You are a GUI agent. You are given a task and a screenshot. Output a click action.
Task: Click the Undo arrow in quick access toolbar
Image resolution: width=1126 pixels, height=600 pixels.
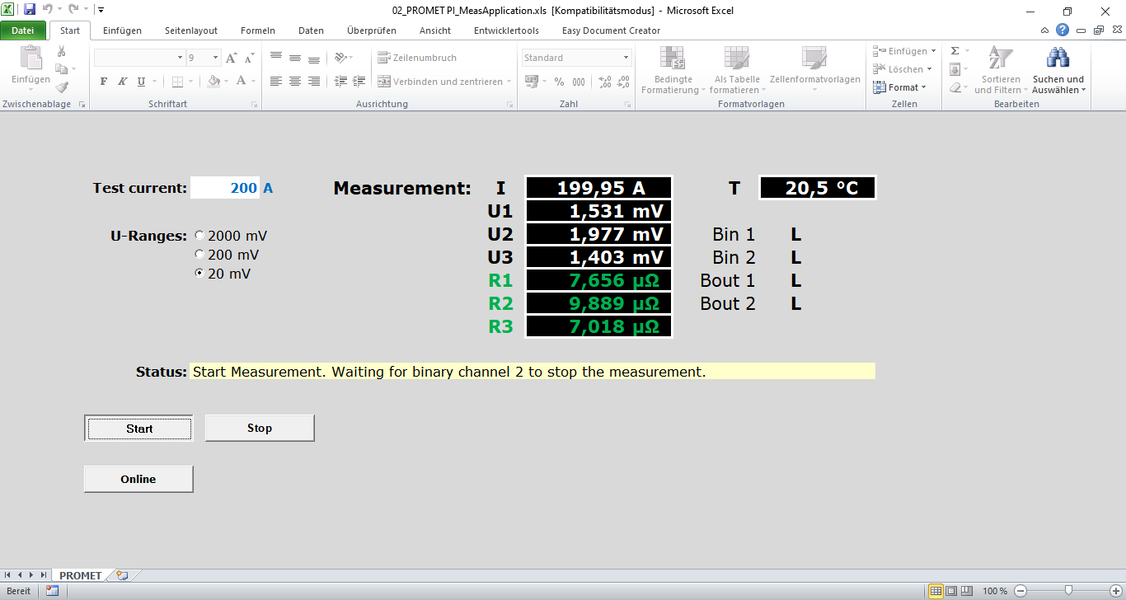tap(47, 10)
